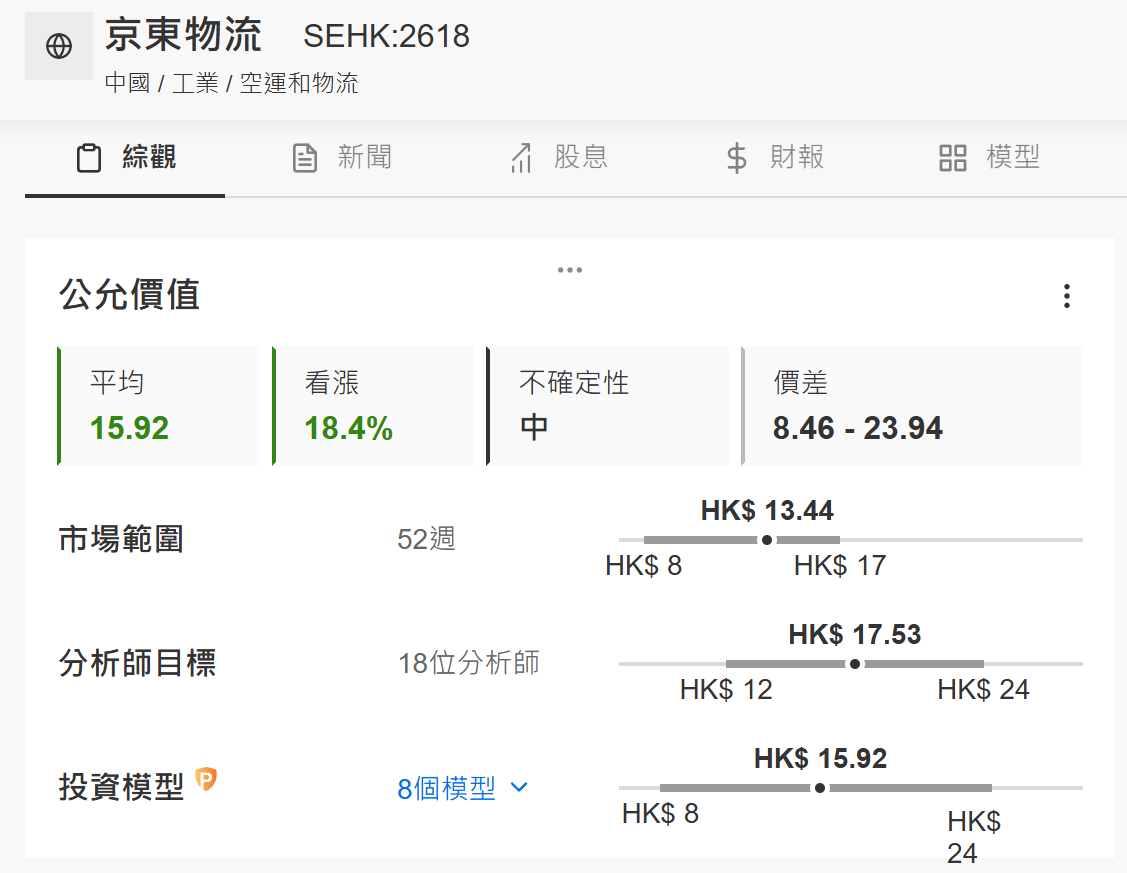This screenshot has height=873, width=1127.
Task: Click the document icon on 新聞 tab
Action: pos(305,158)
